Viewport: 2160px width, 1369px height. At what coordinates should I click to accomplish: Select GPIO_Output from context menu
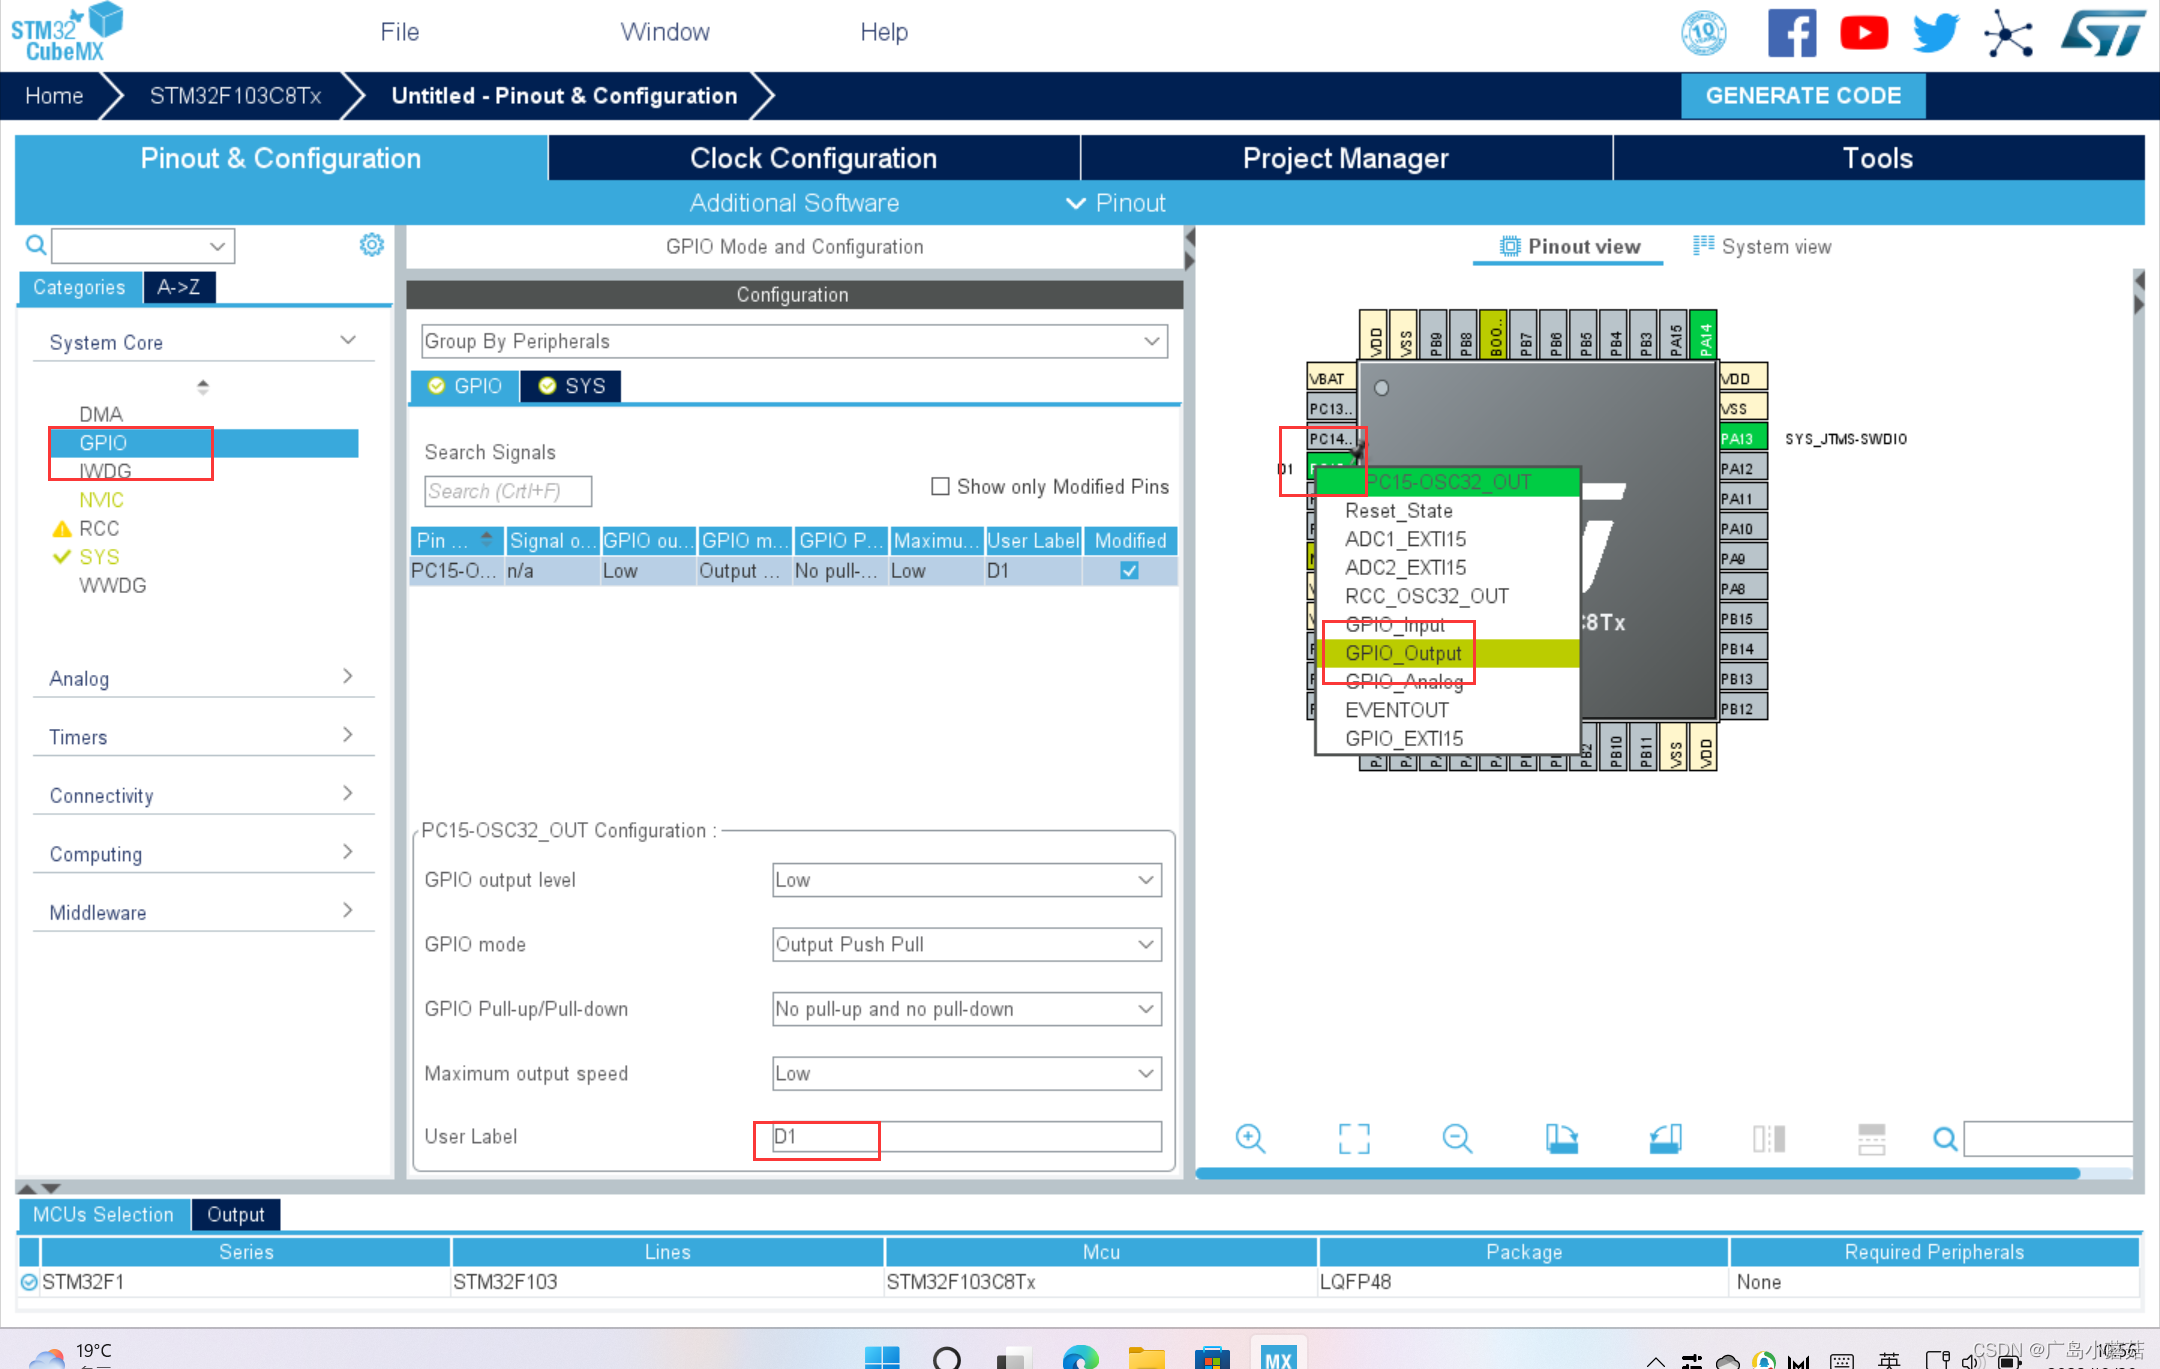click(x=1404, y=655)
